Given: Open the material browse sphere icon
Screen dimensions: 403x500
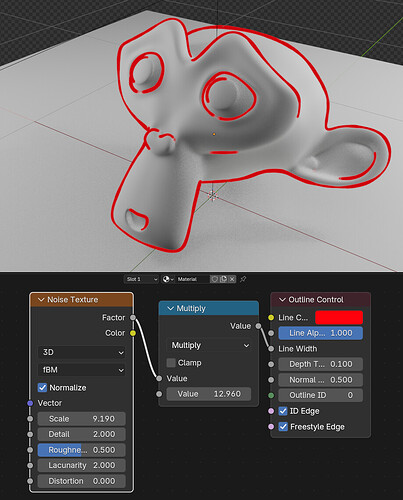Looking at the screenshot, I should click(167, 279).
